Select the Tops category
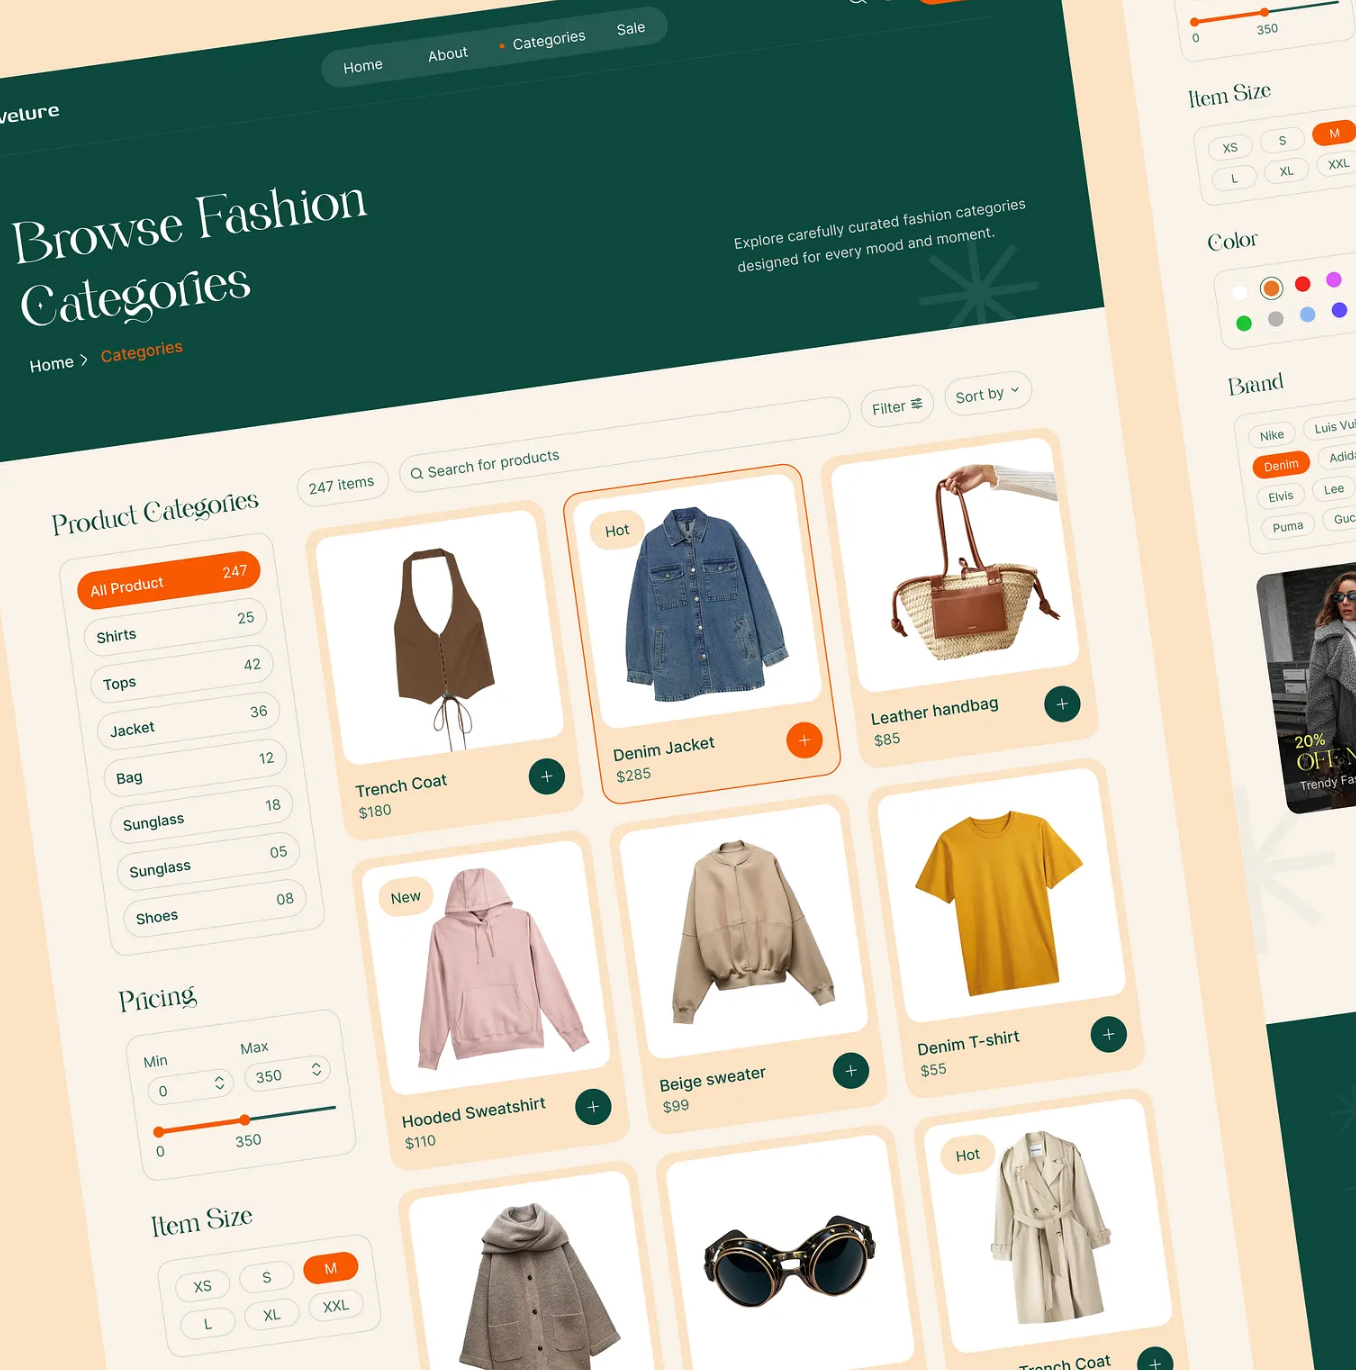This screenshot has height=1370, width=1356. 182,673
